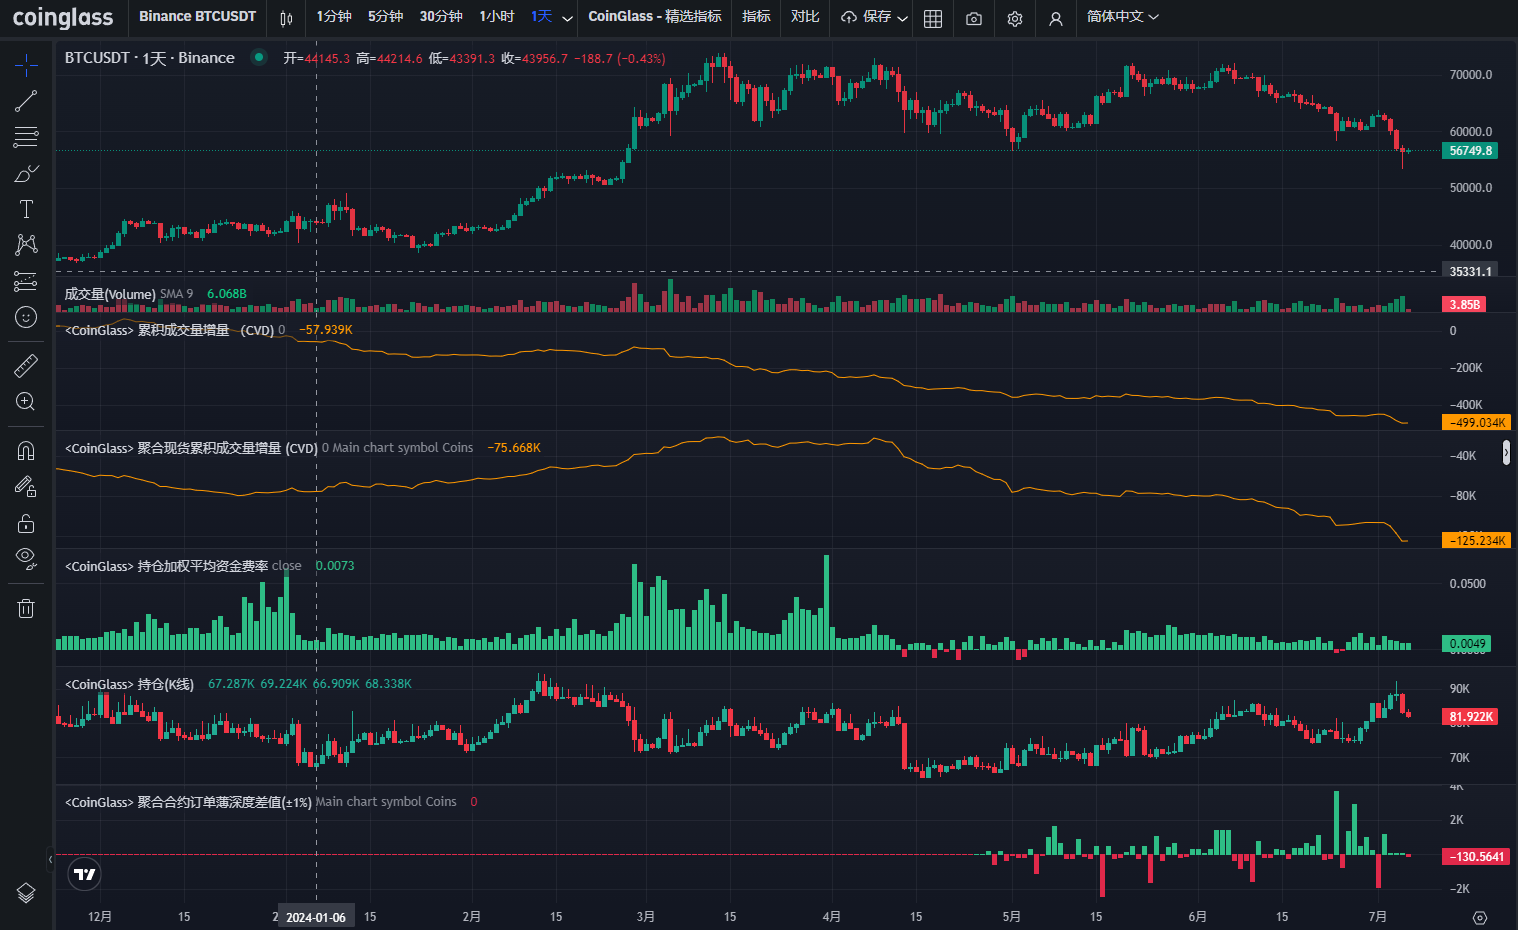Open the user account icon
1518x930 pixels.
1056,18
